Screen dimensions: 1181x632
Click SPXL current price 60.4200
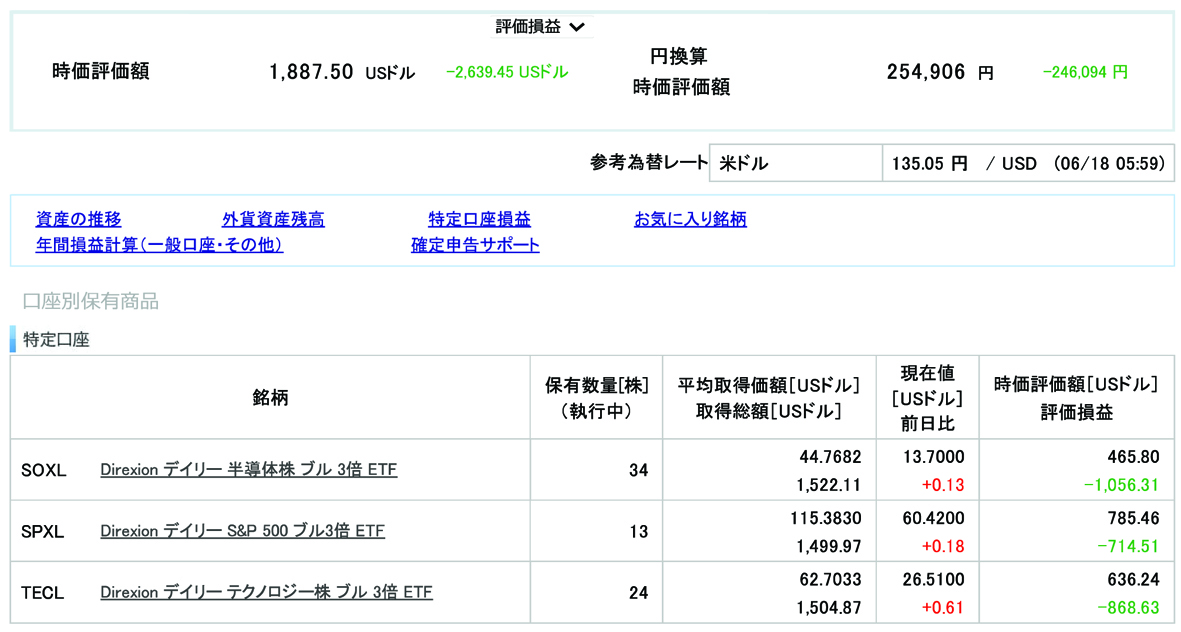(933, 518)
